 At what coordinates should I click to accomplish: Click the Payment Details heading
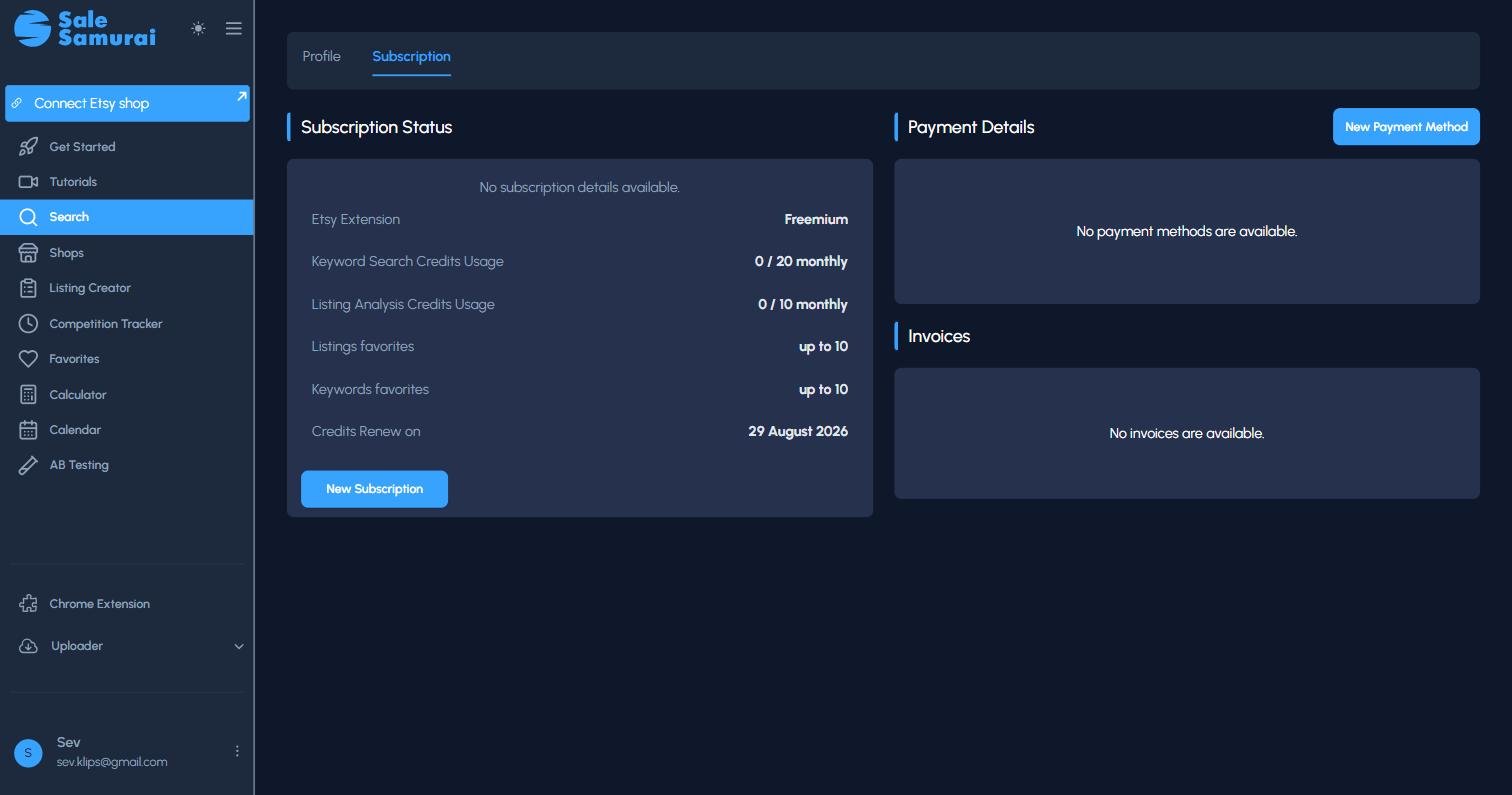971,127
